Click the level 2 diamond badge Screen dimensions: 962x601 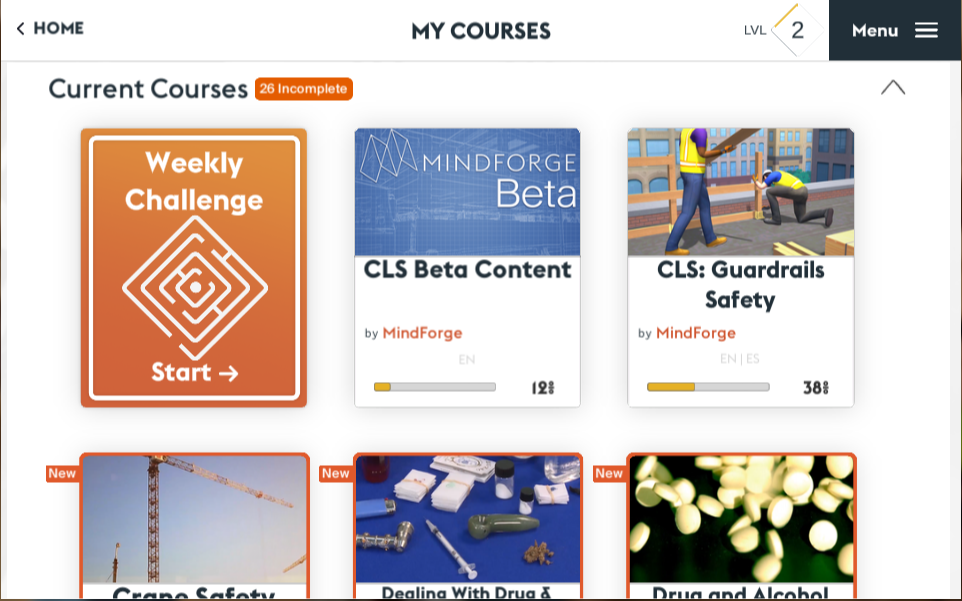797,30
